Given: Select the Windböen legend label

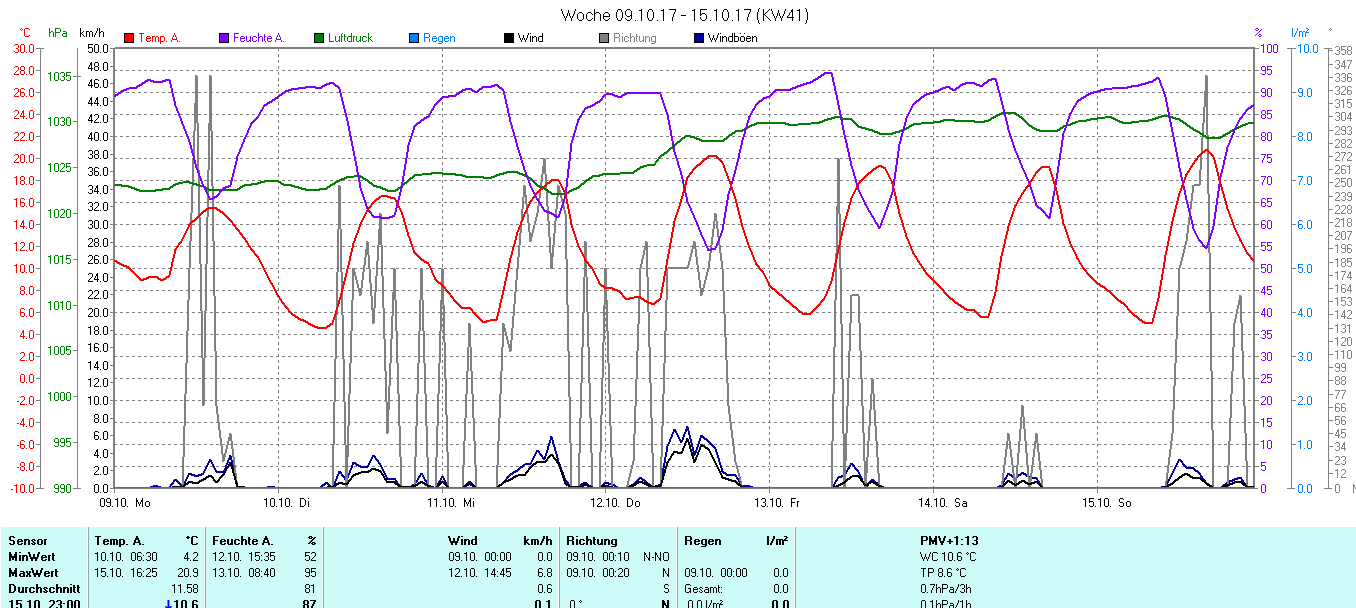Looking at the screenshot, I should tap(732, 38).
